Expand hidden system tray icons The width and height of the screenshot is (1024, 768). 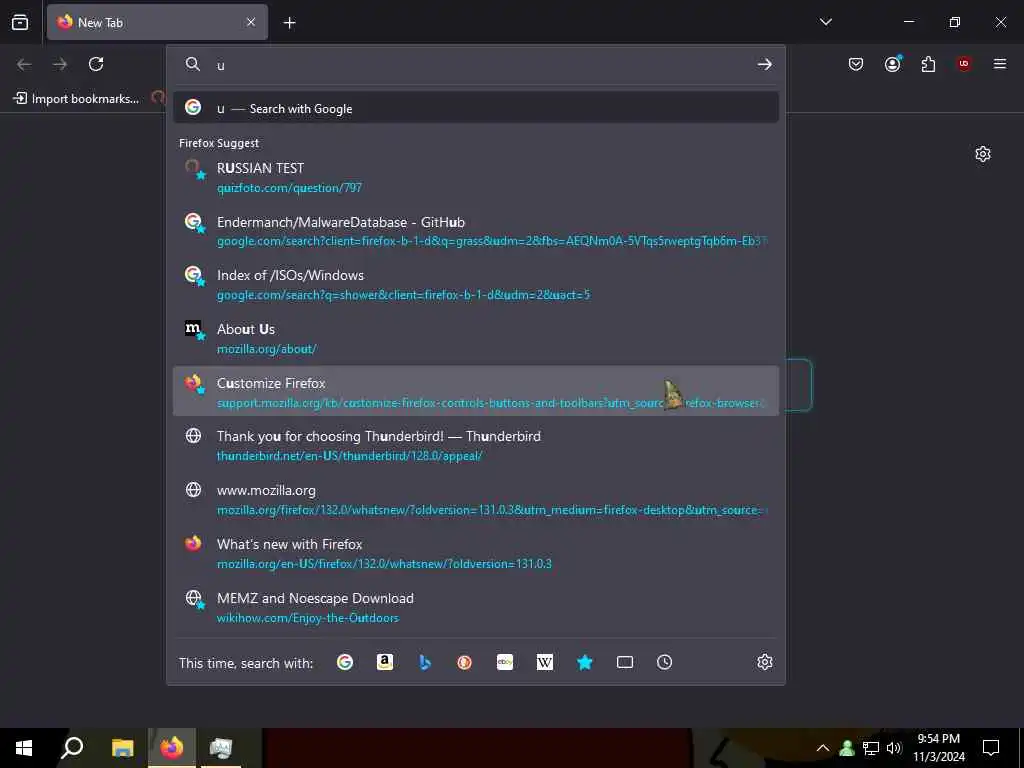tap(823, 748)
